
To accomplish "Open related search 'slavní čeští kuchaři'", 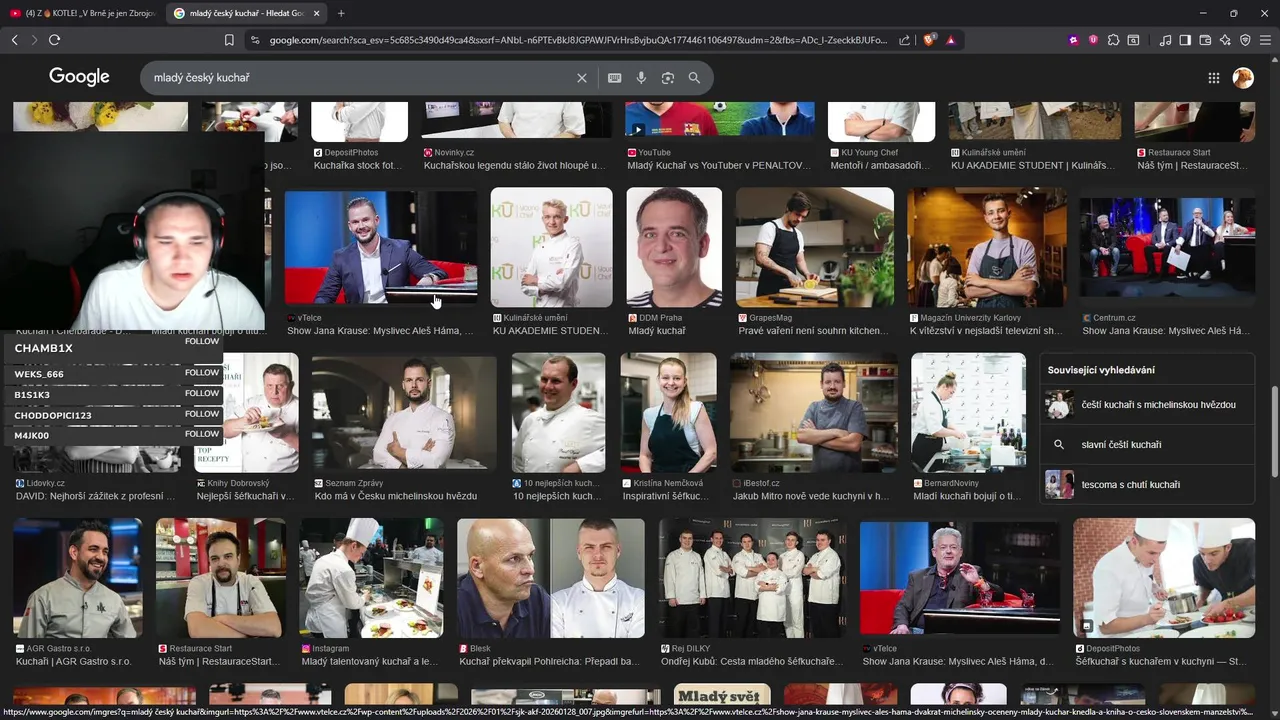I will coord(1147,445).
